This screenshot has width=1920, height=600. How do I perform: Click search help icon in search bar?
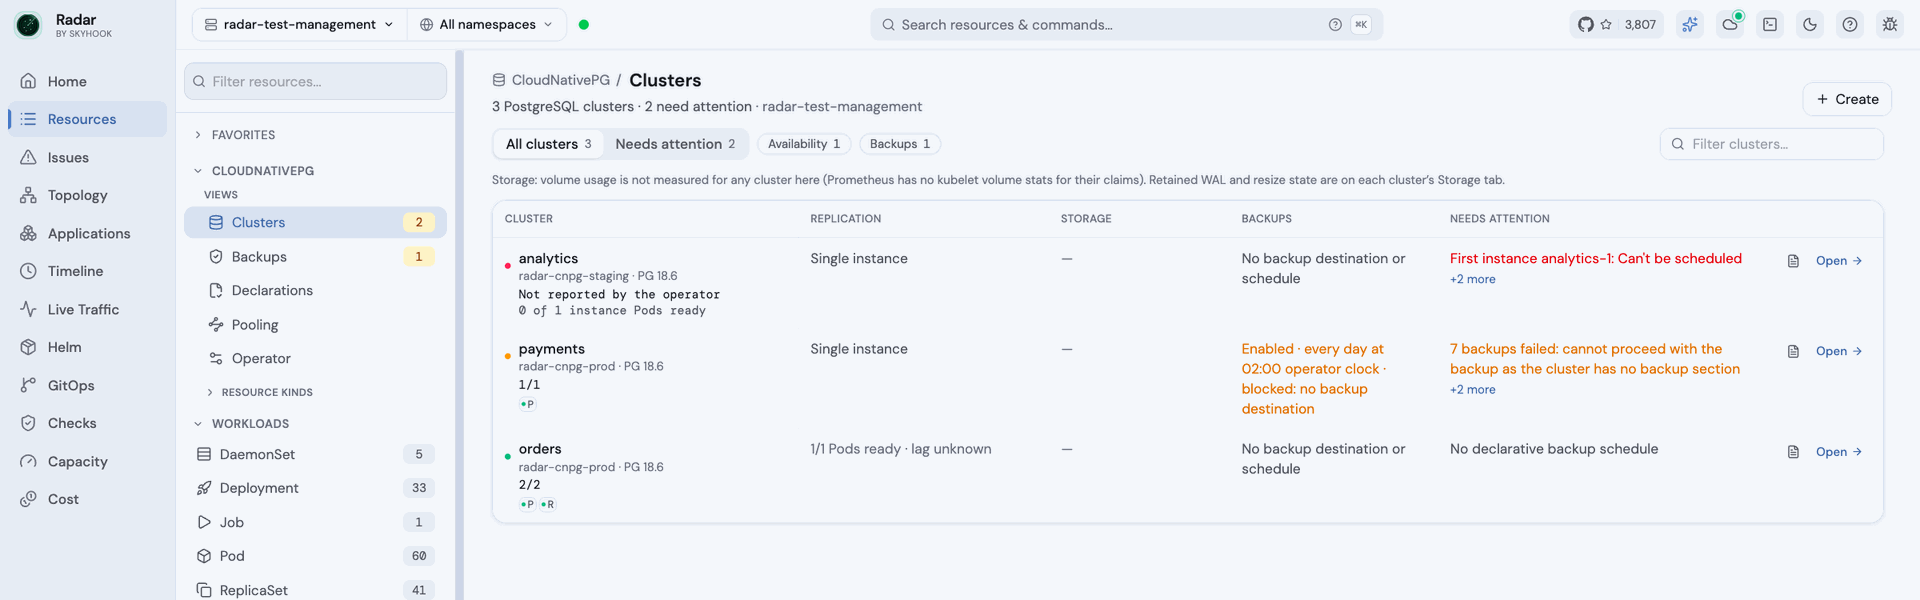click(x=1335, y=25)
